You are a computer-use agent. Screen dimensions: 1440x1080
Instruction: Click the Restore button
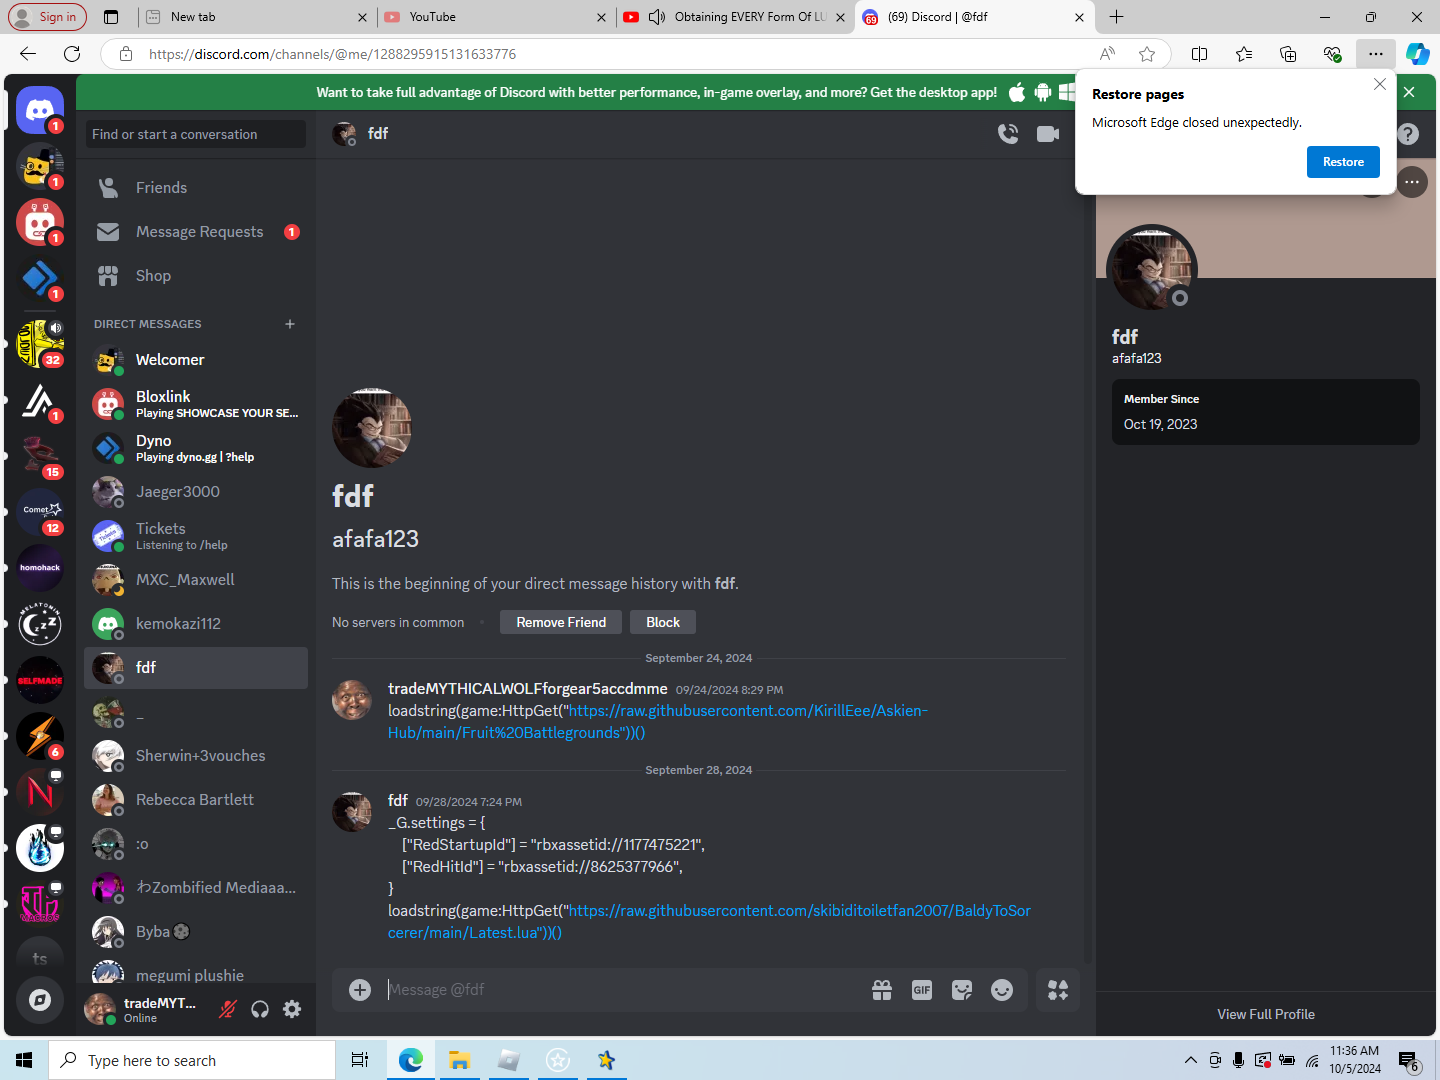[1343, 162]
